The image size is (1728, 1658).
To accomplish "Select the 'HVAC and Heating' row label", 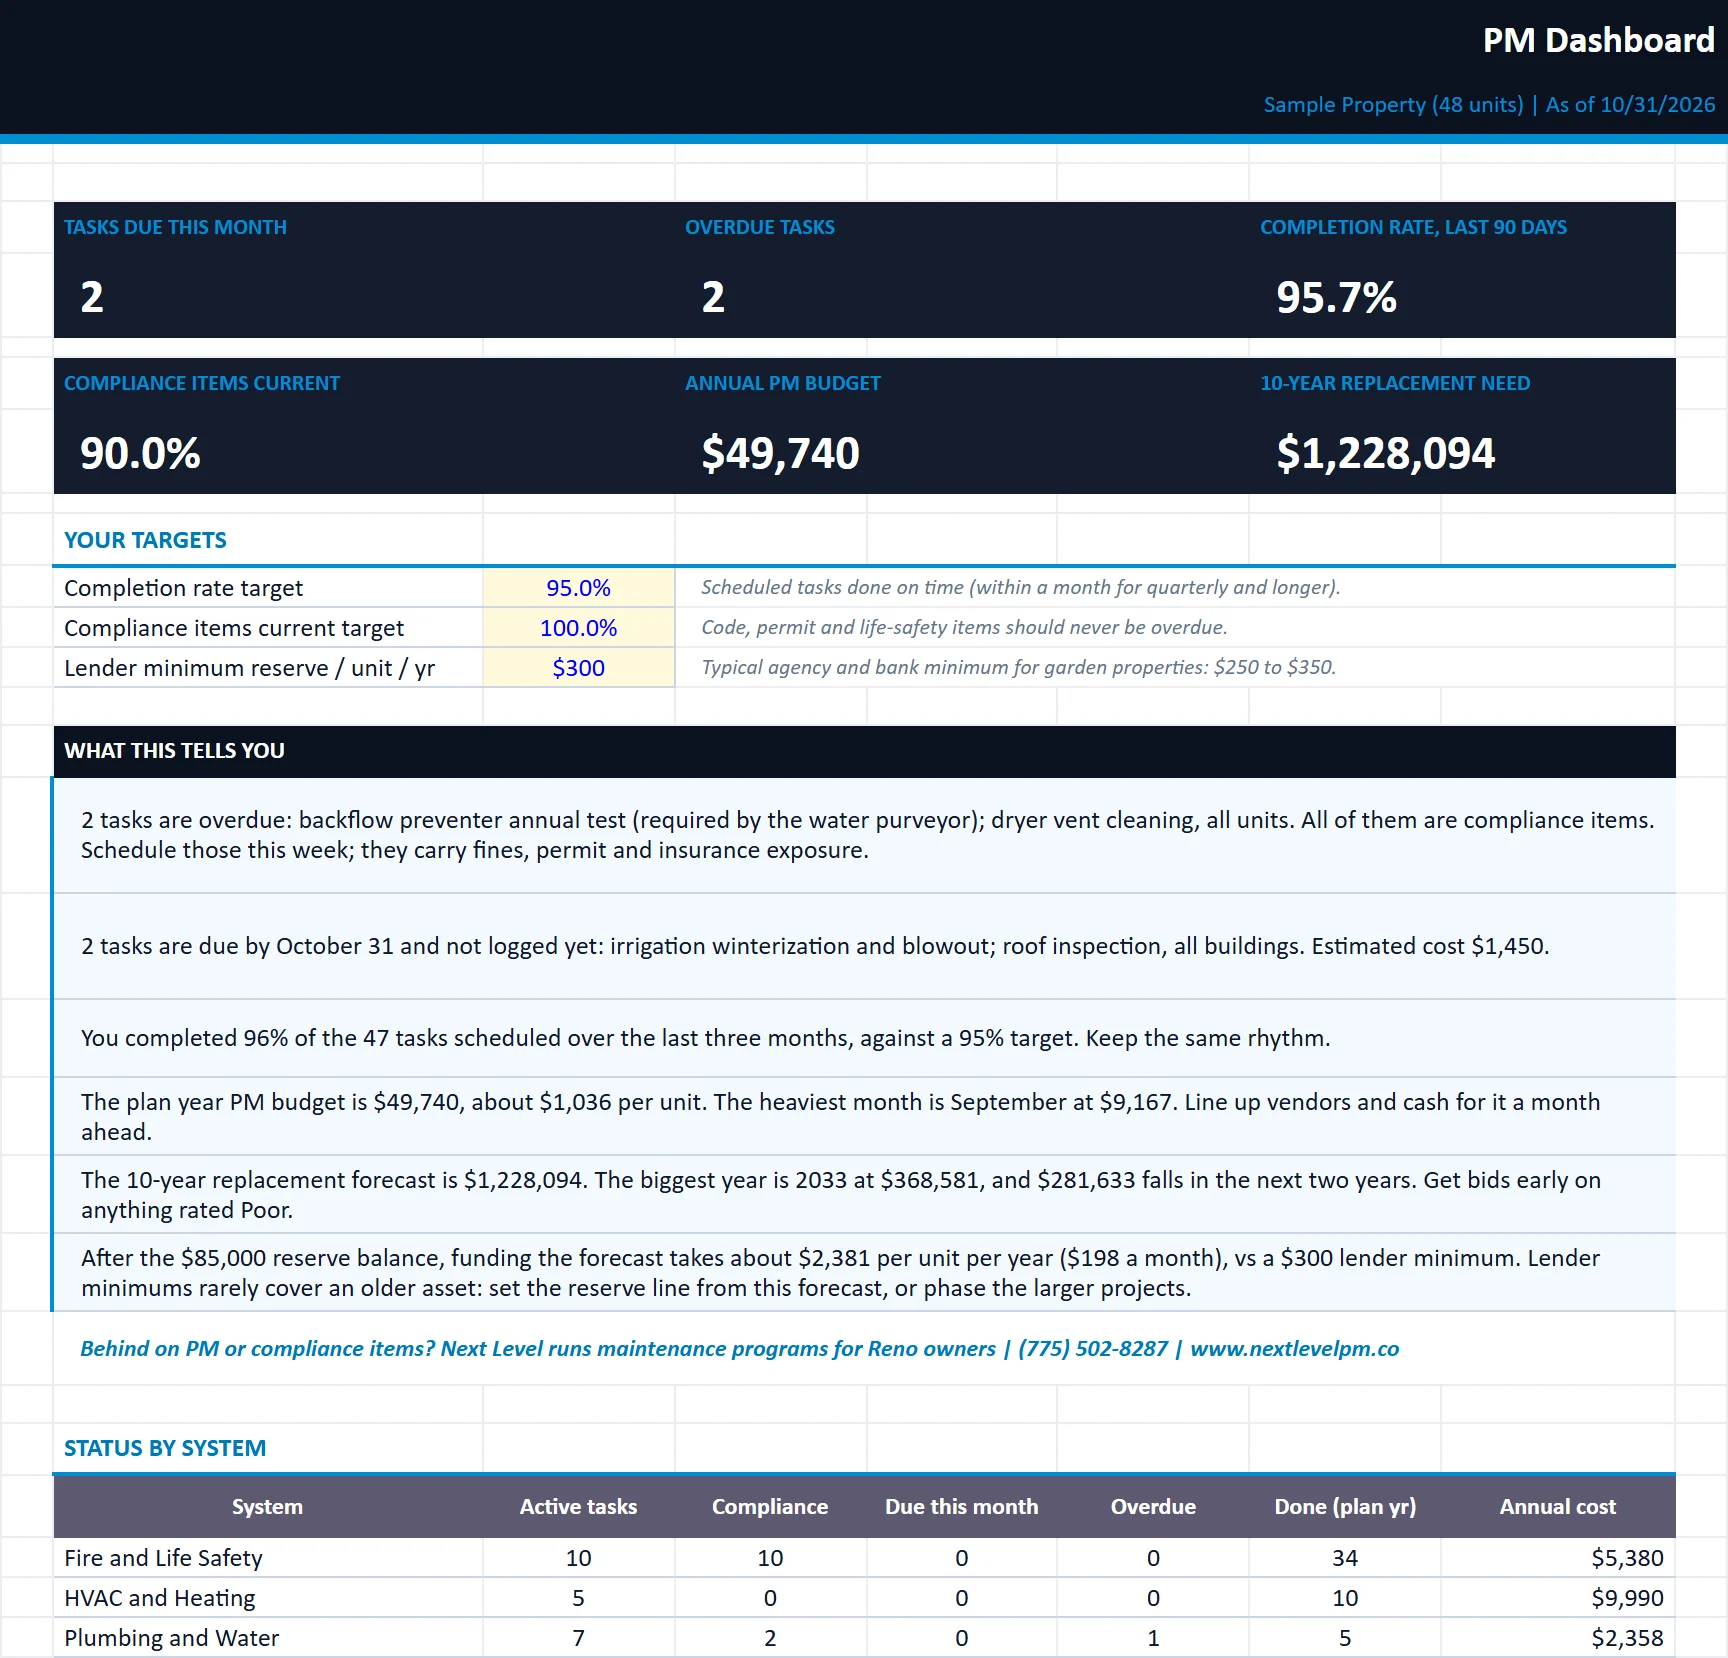I will click(x=160, y=1598).
